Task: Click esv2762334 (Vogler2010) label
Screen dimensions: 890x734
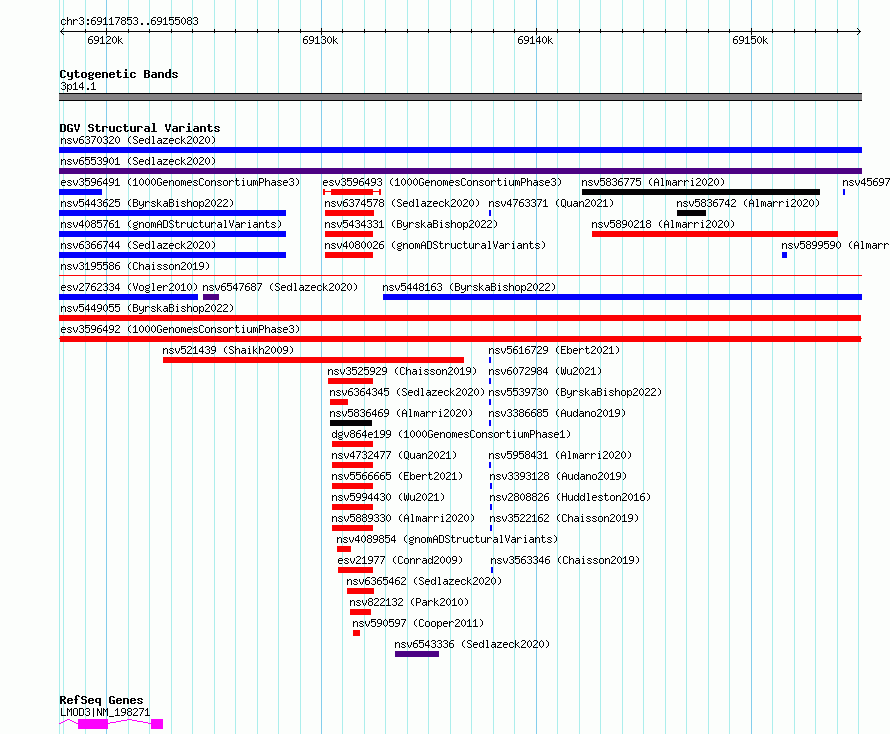Action: click(x=129, y=287)
